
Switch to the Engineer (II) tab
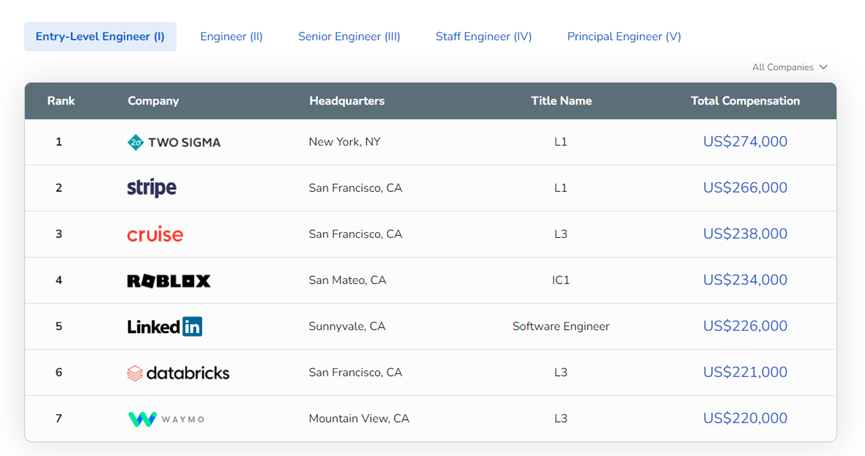[231, 37]
